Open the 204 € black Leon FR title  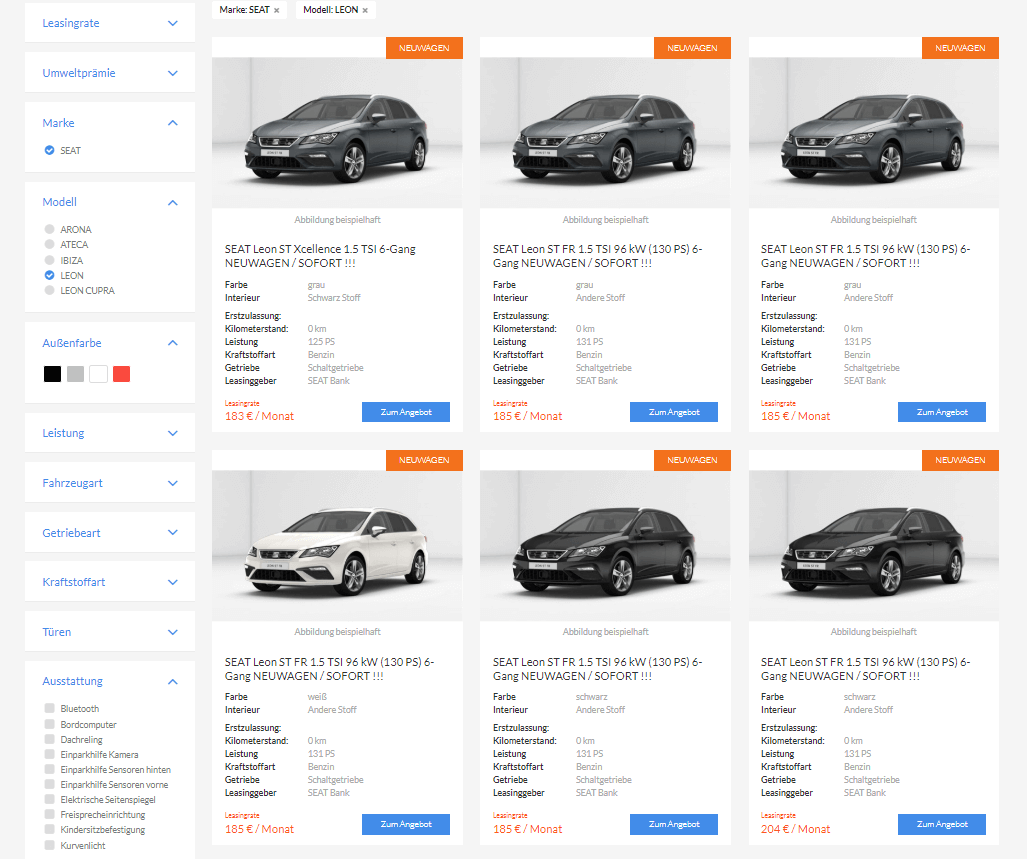[866, 668]
